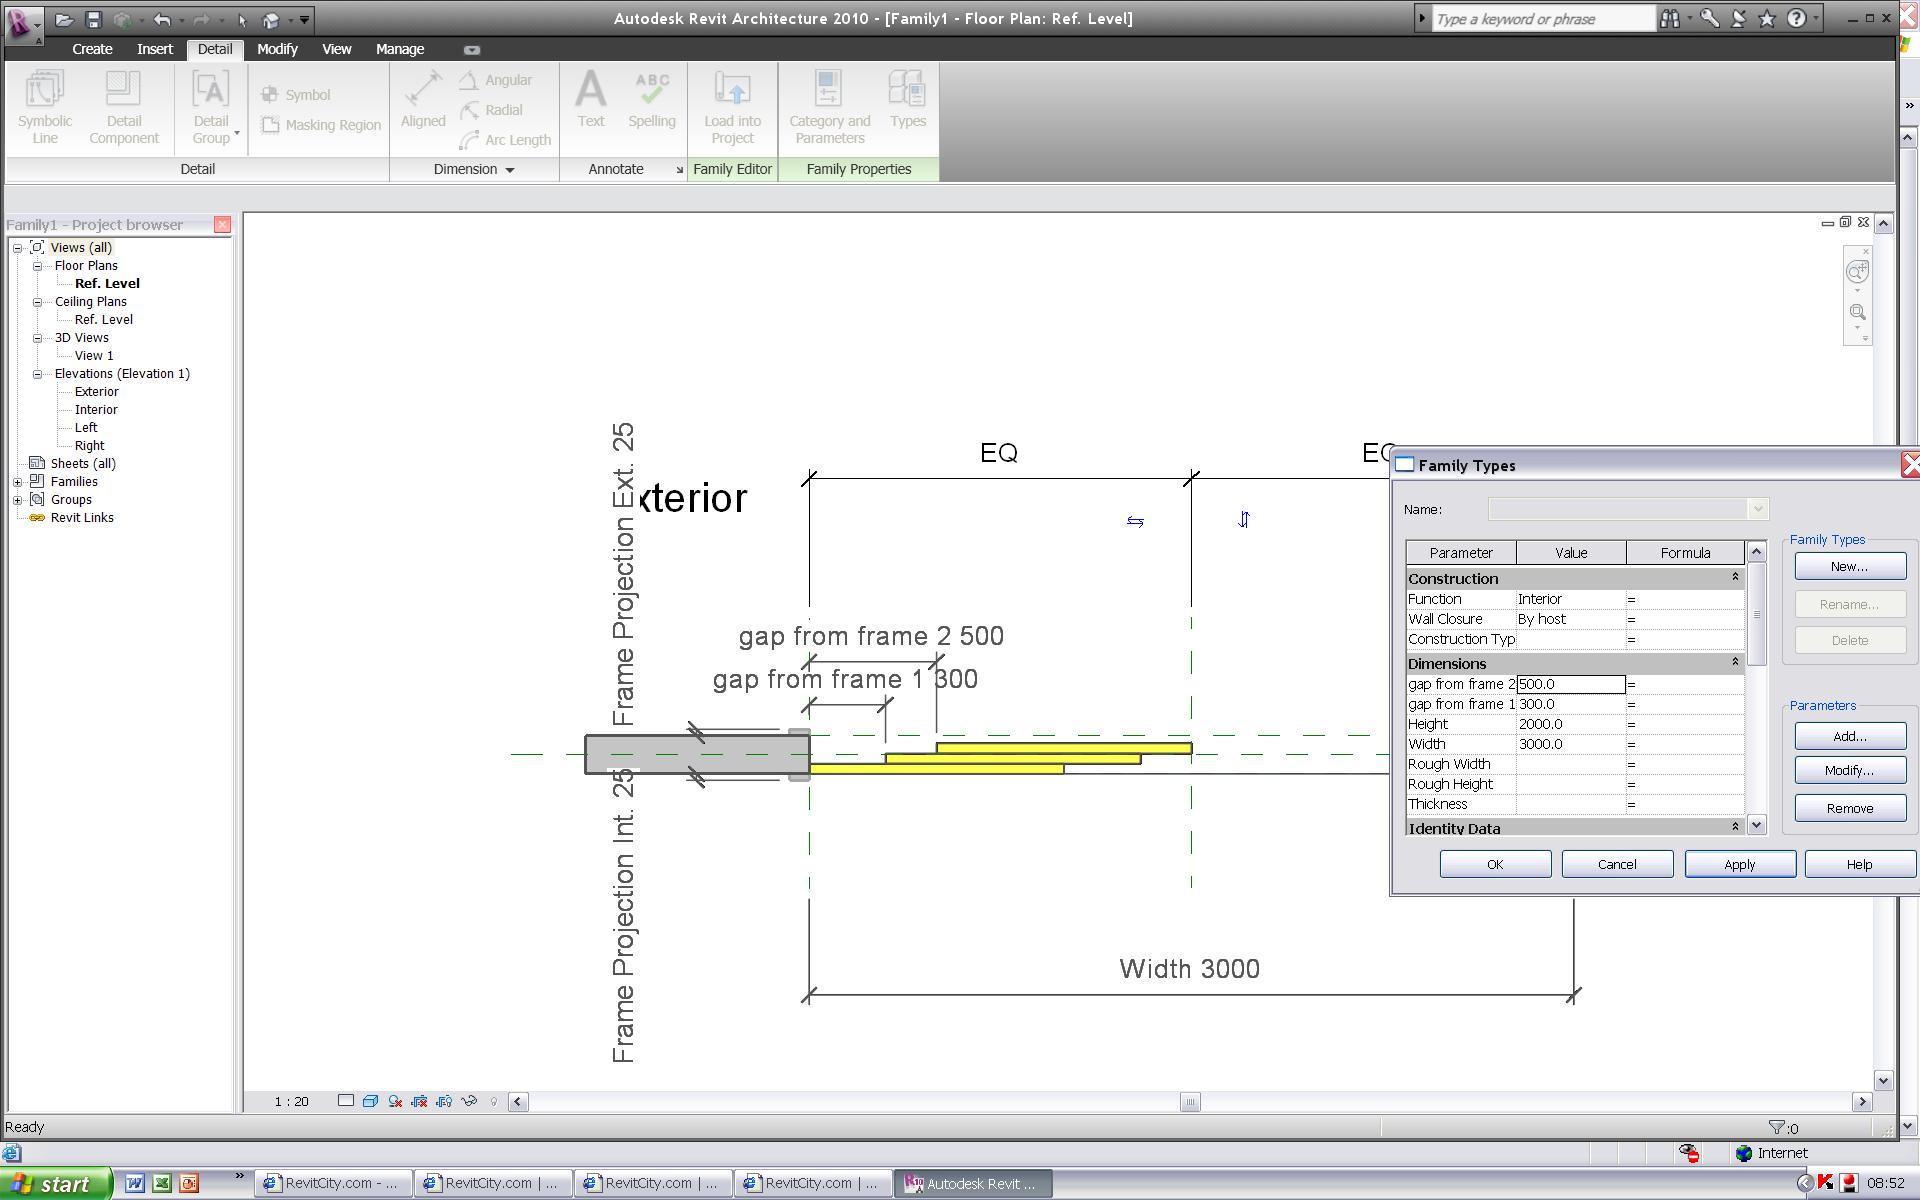
Task: Click the Aligned dimension tool
Action: 423,100
